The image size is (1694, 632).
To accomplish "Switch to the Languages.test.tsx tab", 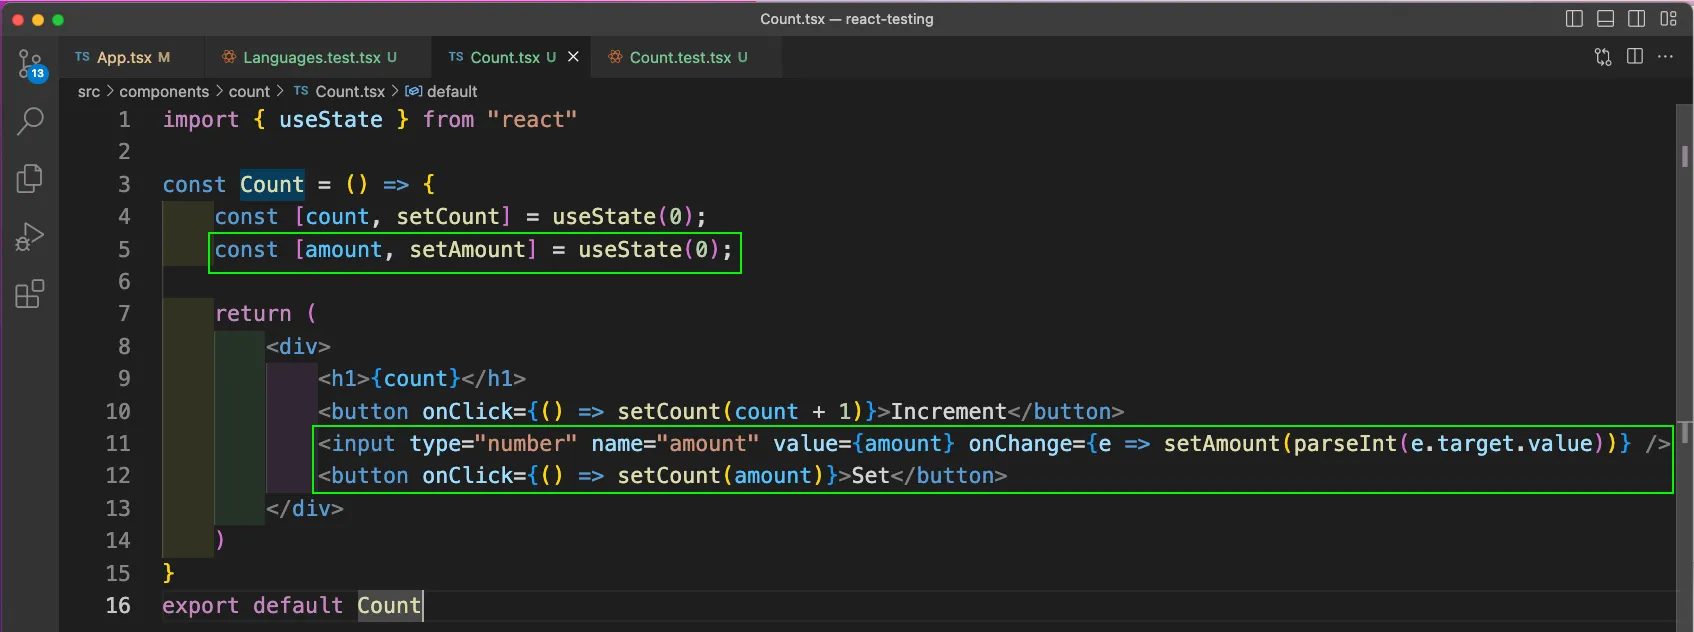I will (x=319, y=57).
